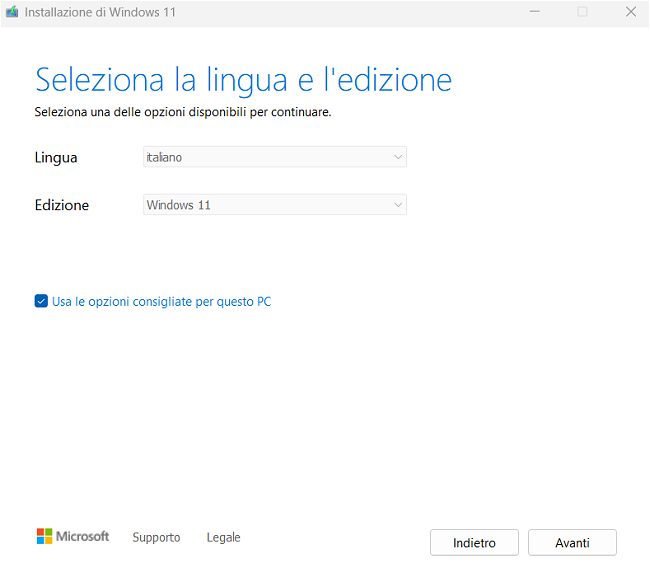Viewport: 650px width, 577px height.
Task: Click the disabled maximize button in title bar
Action: [x=582, y=12]
